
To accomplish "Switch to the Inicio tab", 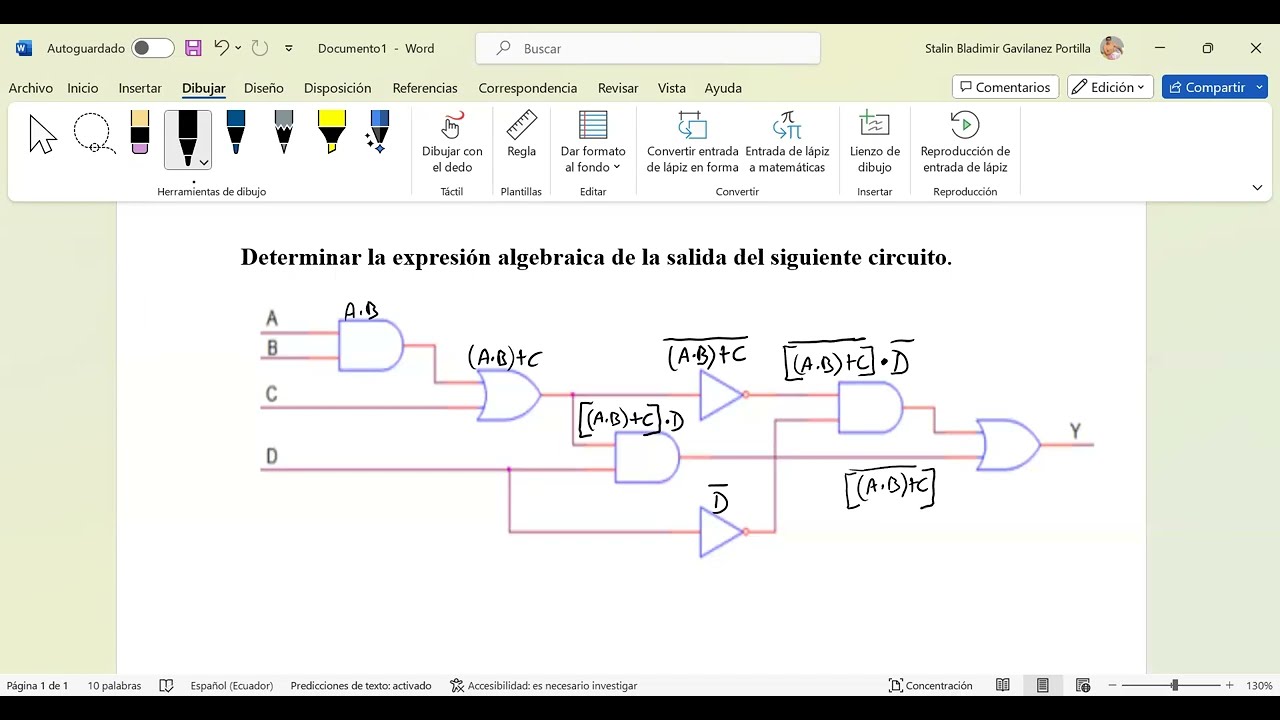I will (x=83, y=88).
